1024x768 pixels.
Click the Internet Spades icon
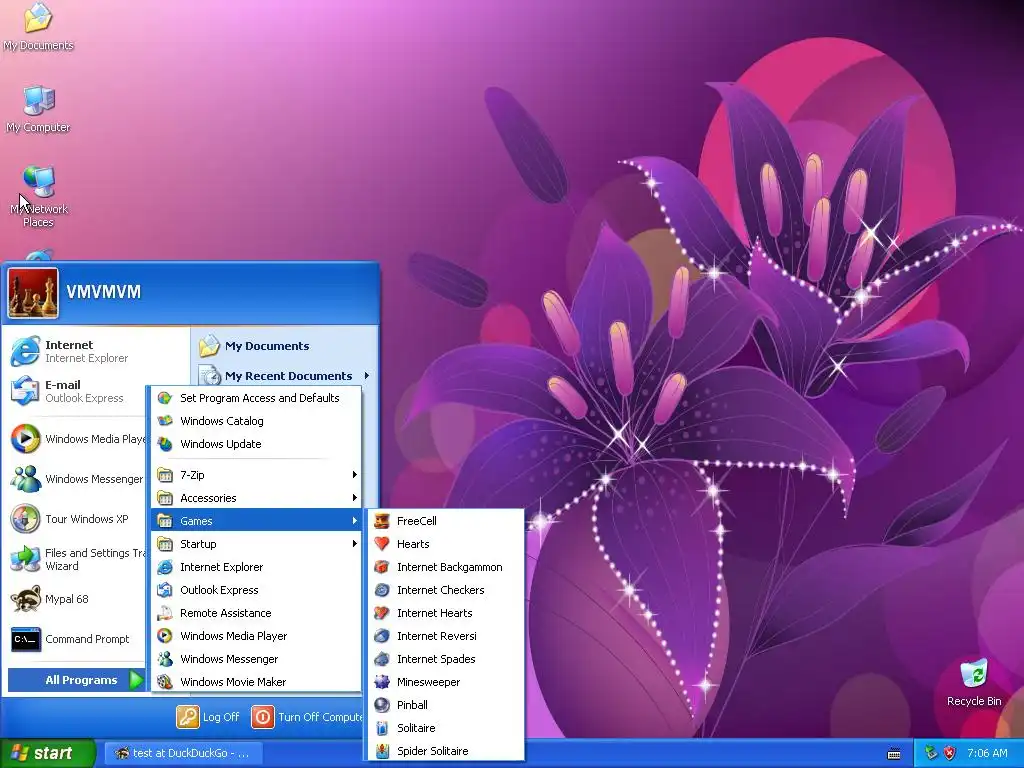click(x=382, y=659)
